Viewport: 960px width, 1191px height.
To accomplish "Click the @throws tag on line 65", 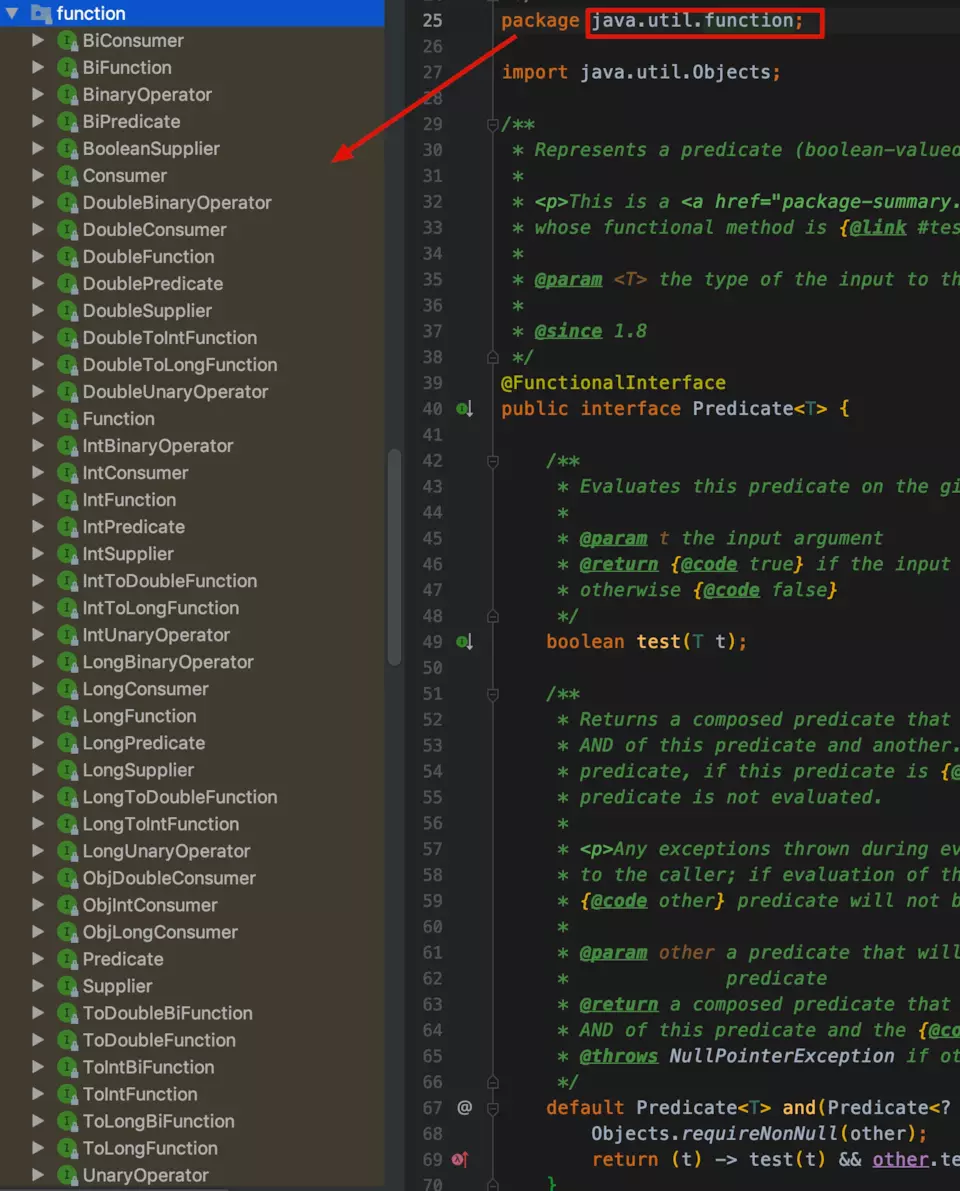I will point(618,1056).
